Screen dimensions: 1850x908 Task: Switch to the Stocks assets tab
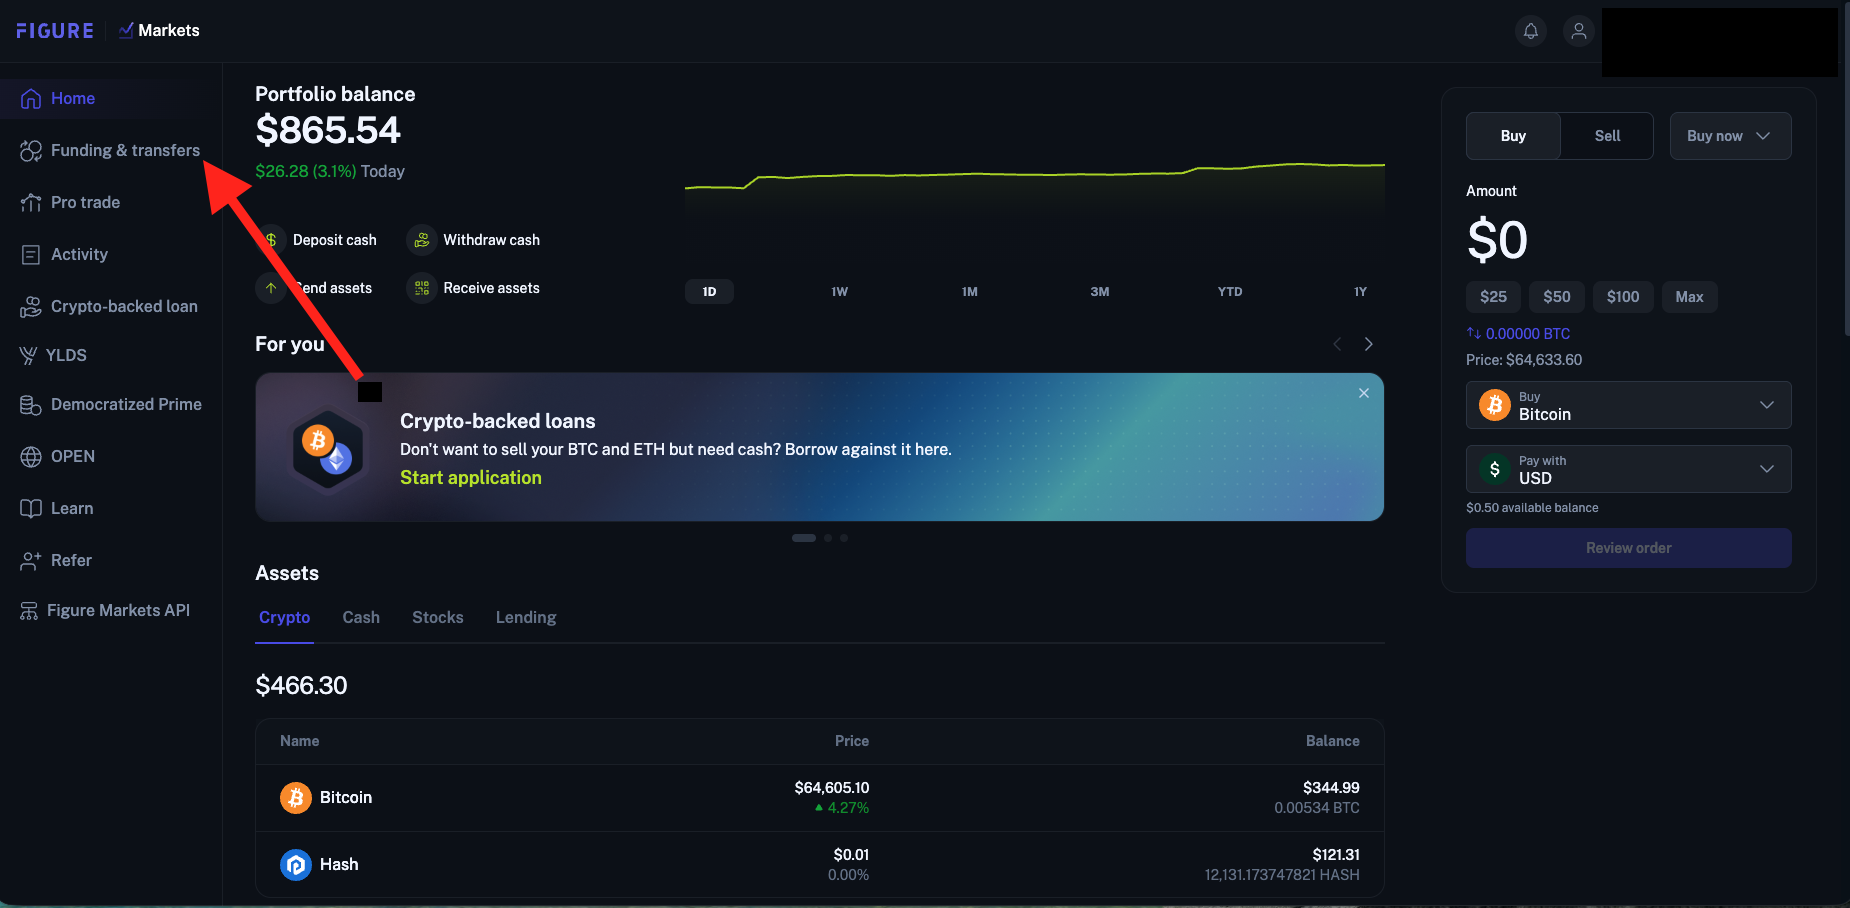coord(438,618)
